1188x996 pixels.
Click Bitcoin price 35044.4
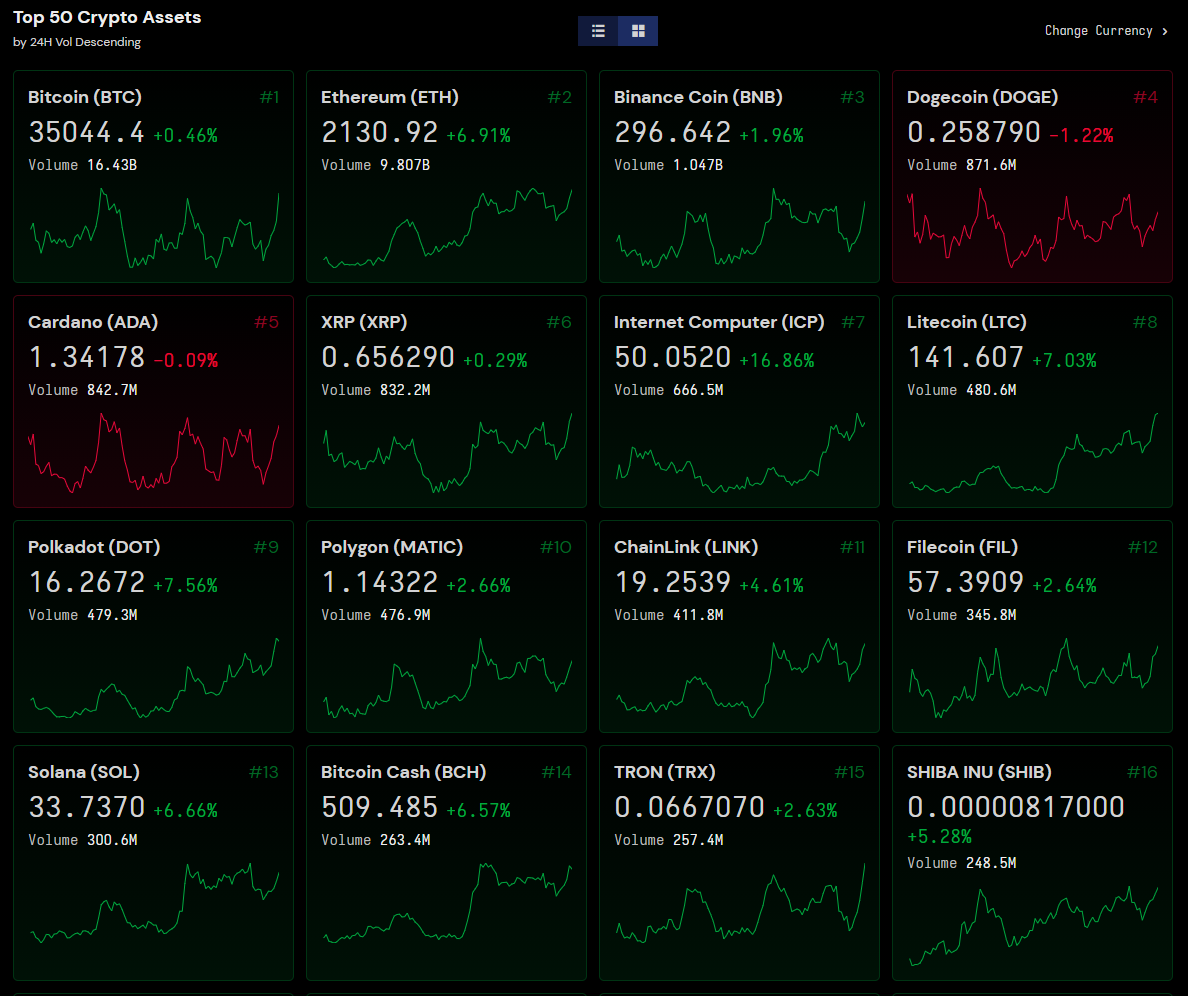[86, 133]
